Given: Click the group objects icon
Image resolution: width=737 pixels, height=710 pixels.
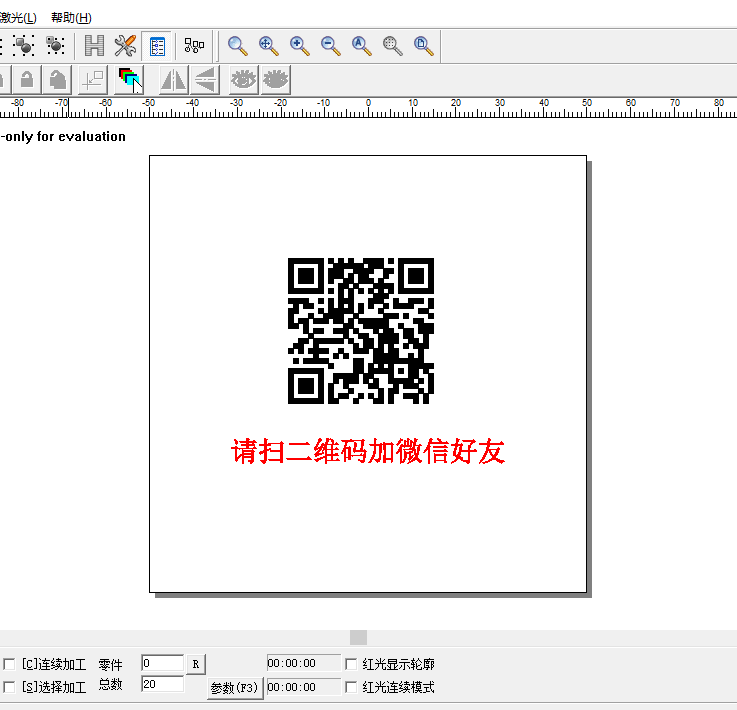Looking at the screenshot, I should [23, 46].
